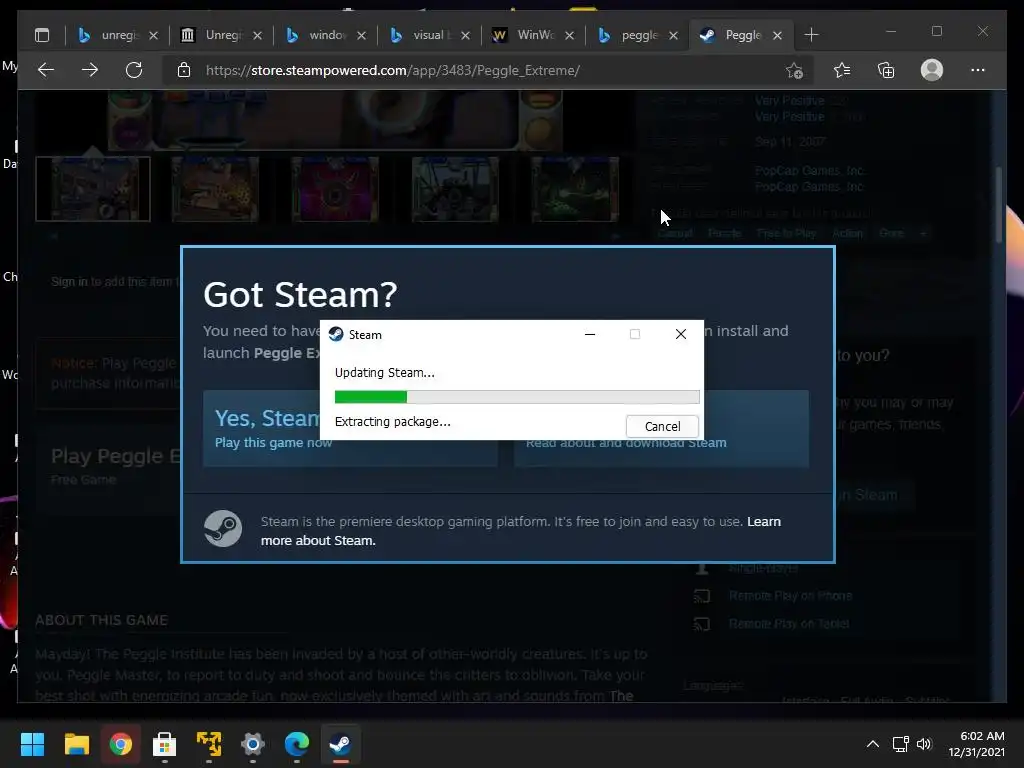Click the Steam updating progress bar
1024x768 pixels.
point(517,396)
